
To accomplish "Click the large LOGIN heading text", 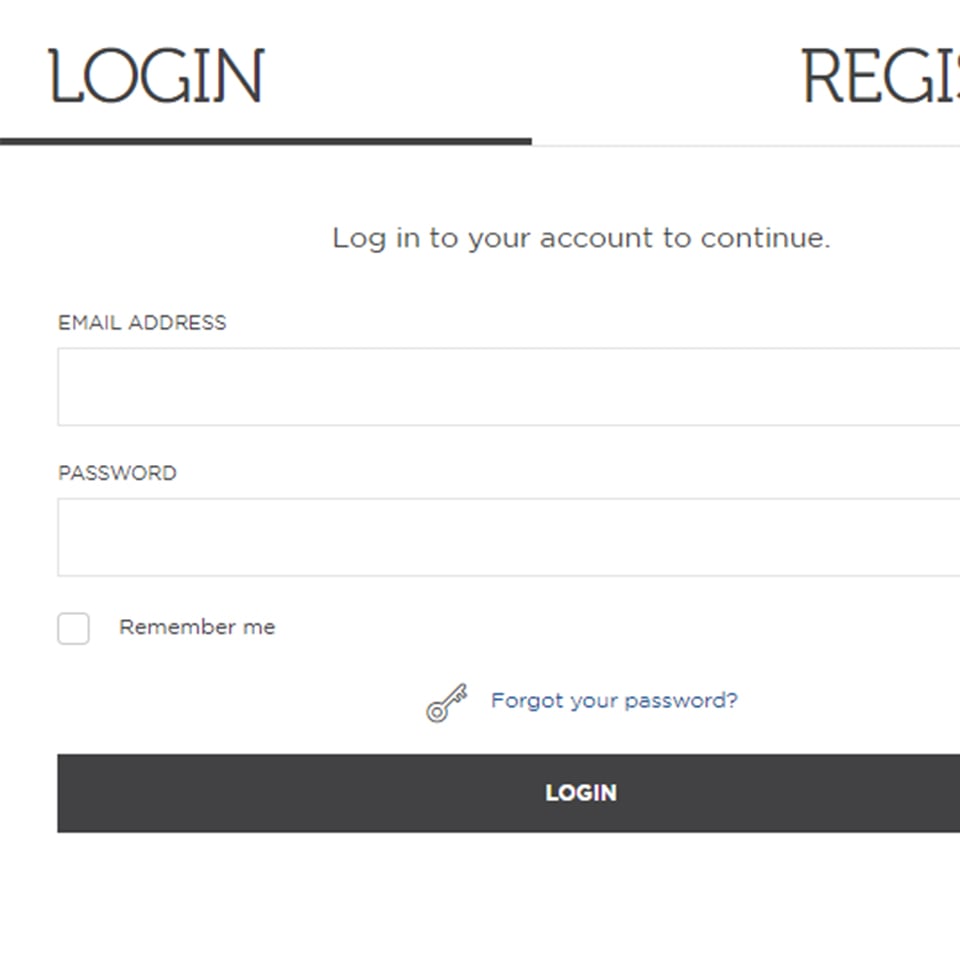I will (x=156, y=76).
